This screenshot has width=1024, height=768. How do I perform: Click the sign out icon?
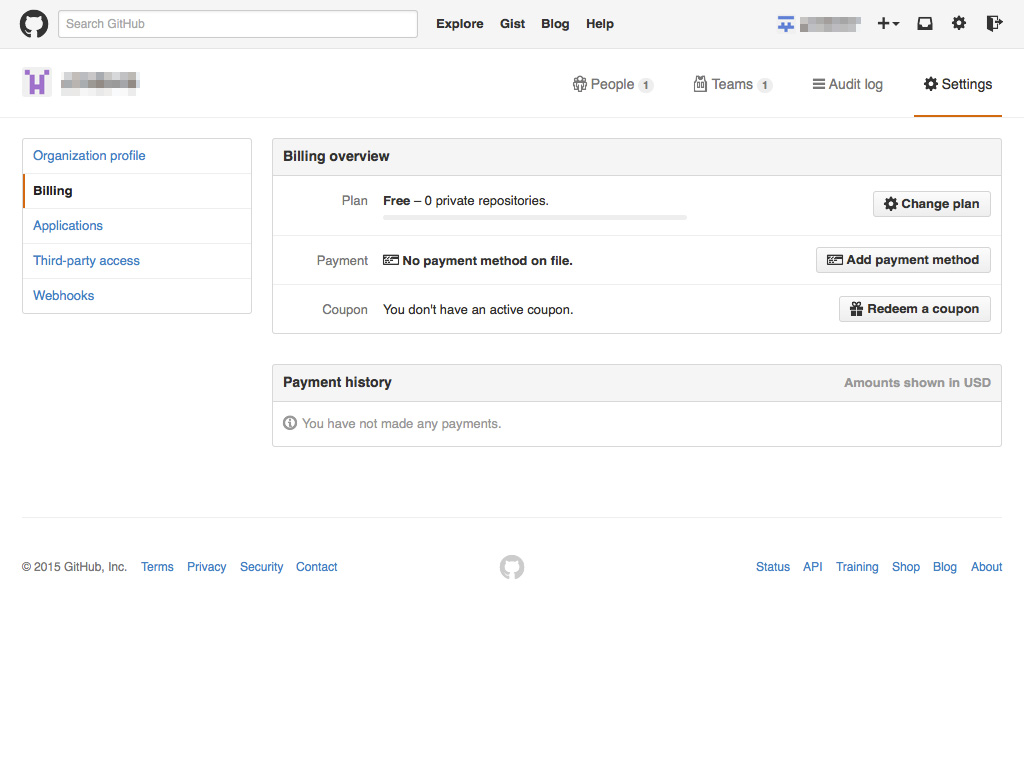[993, 23]
